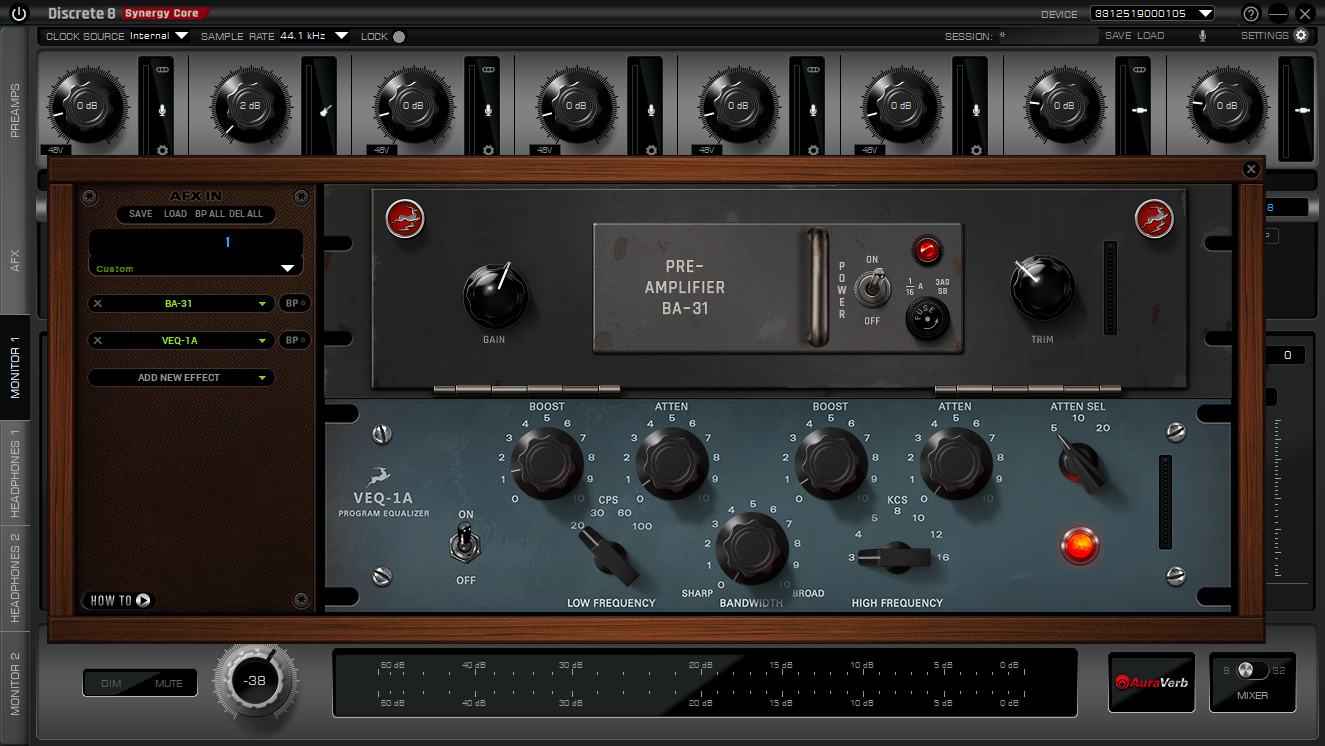
Task: Flip the BA-31 POWER switch
Action: 872,290
